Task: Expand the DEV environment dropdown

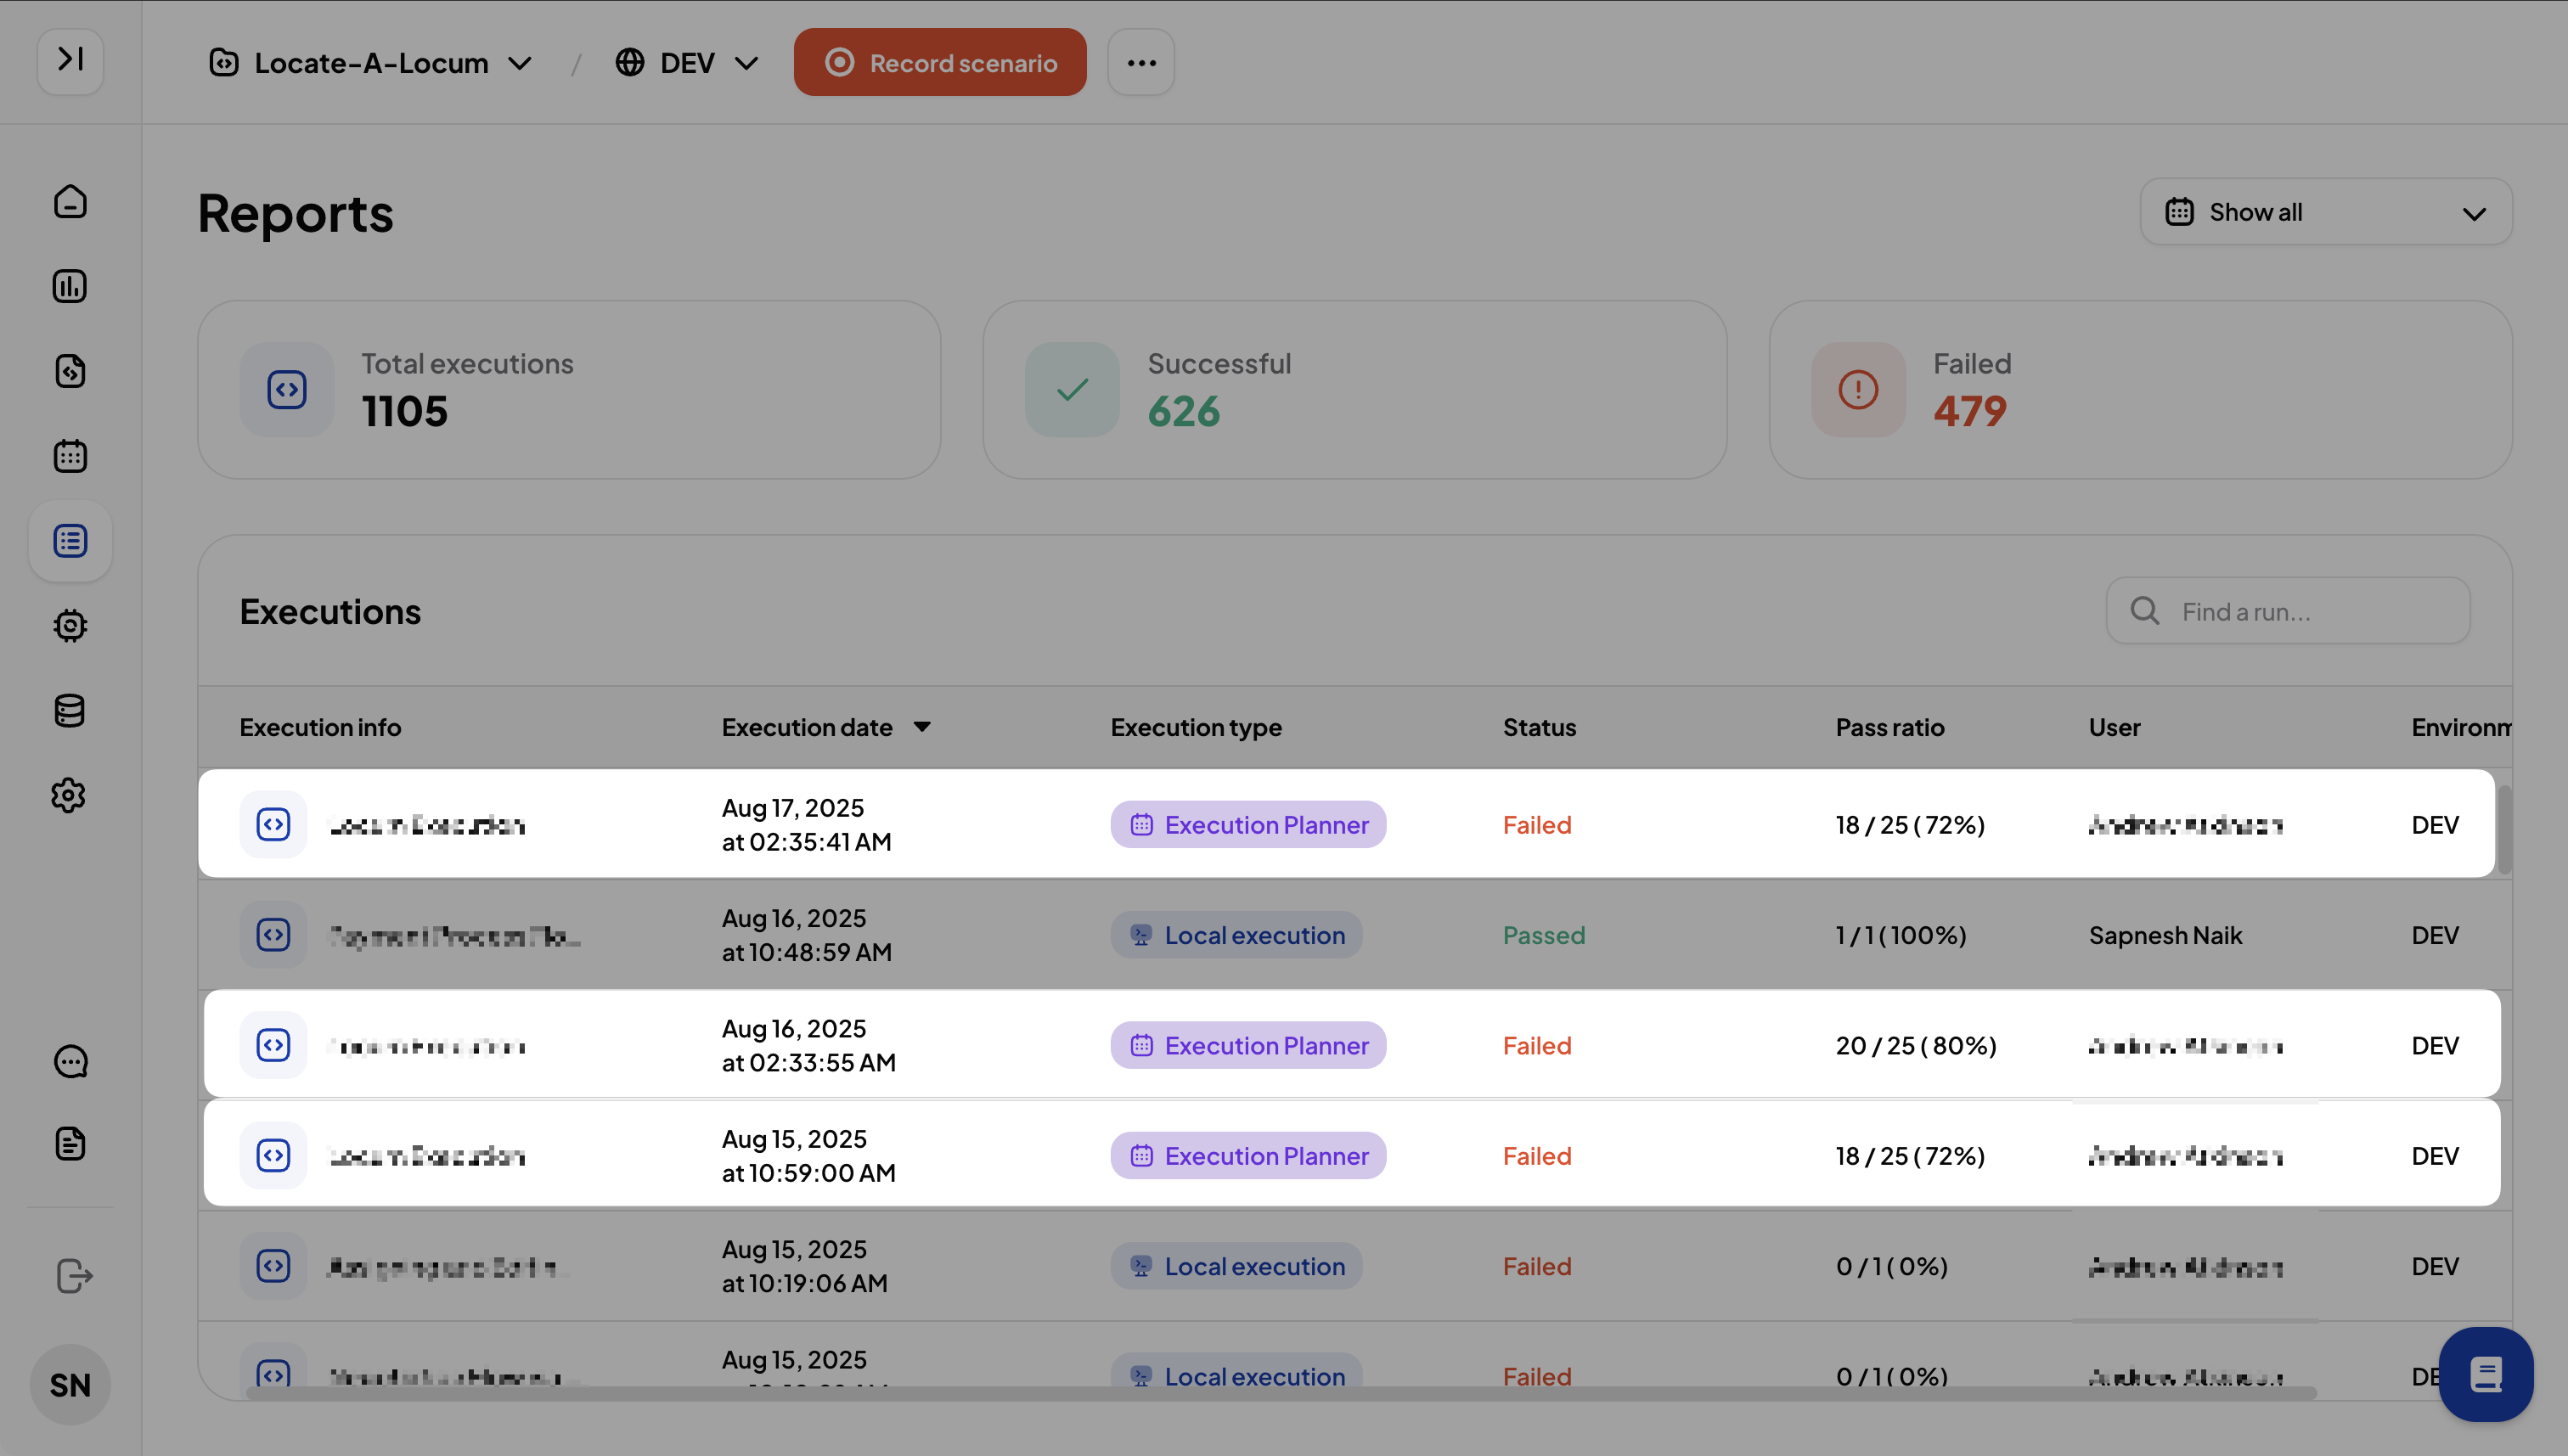Action: [x=687, y=63]
